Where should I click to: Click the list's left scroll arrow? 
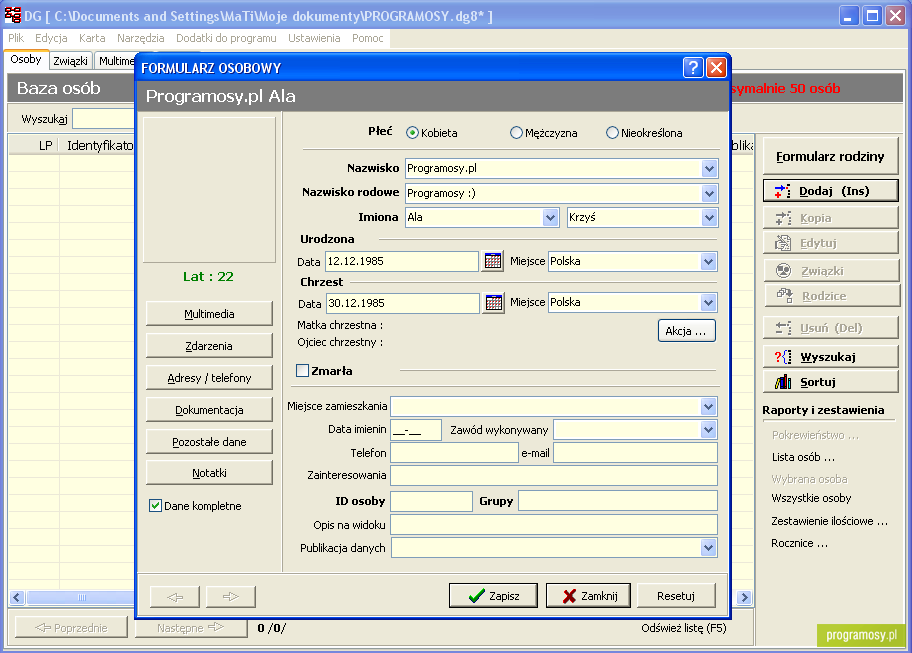pos(17,597)
